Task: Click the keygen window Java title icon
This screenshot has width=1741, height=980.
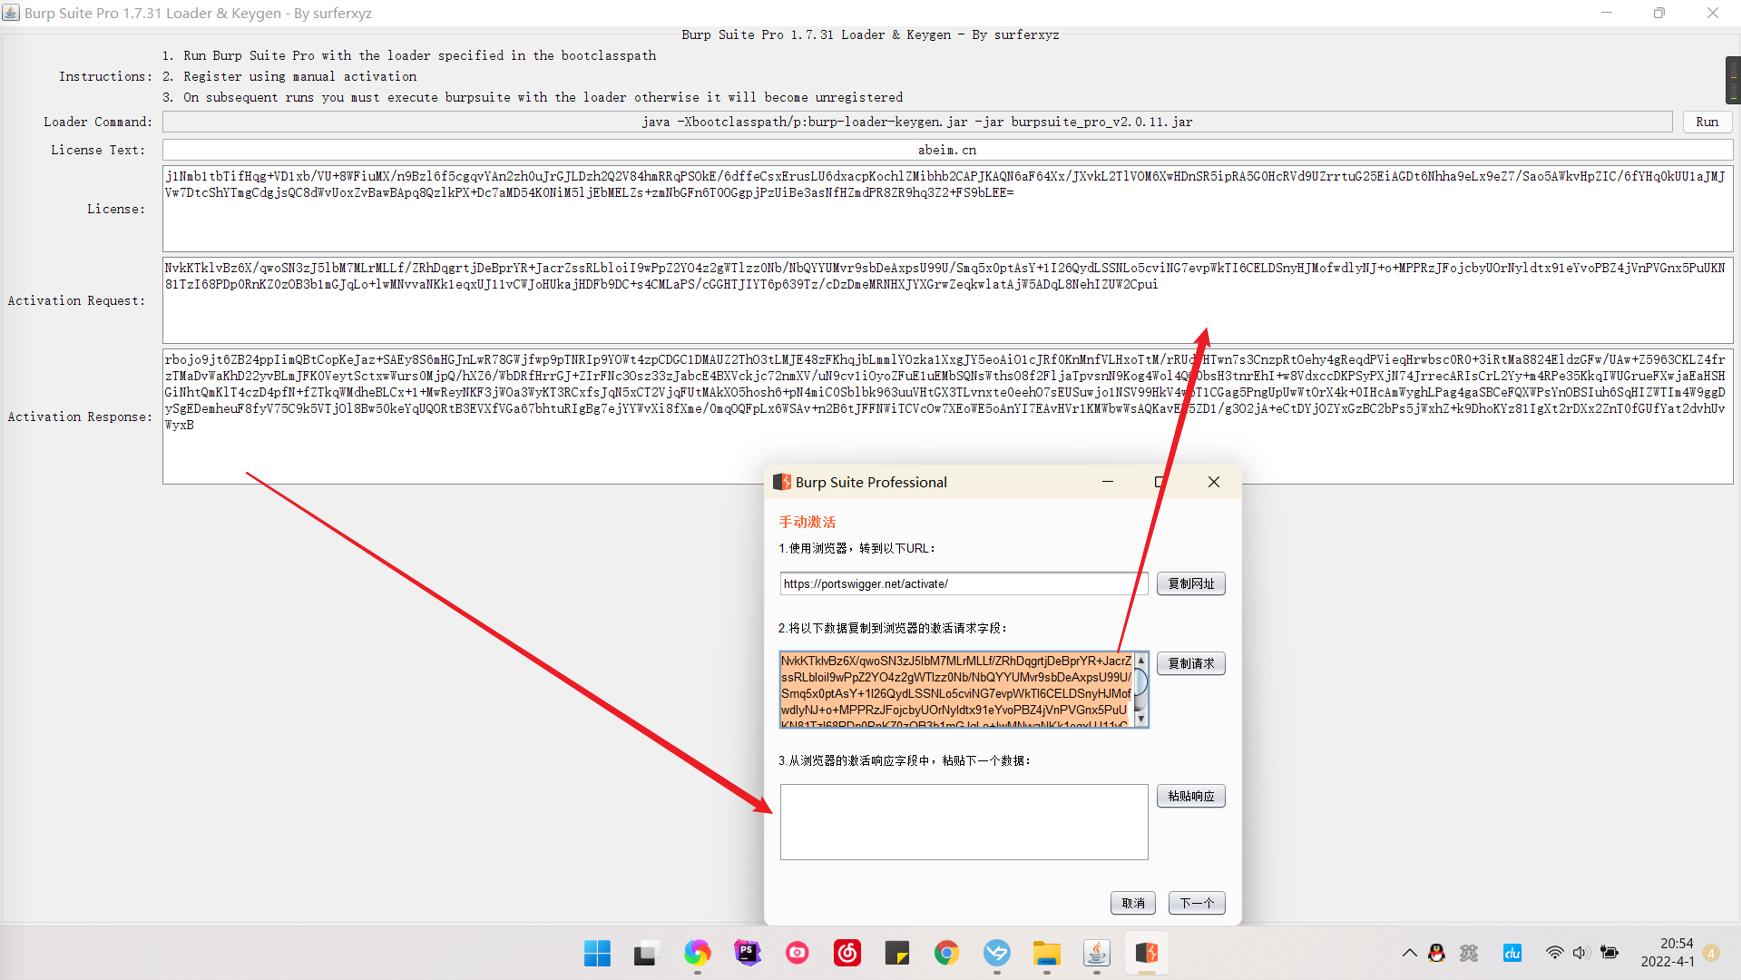Action: tap(11, 13)
